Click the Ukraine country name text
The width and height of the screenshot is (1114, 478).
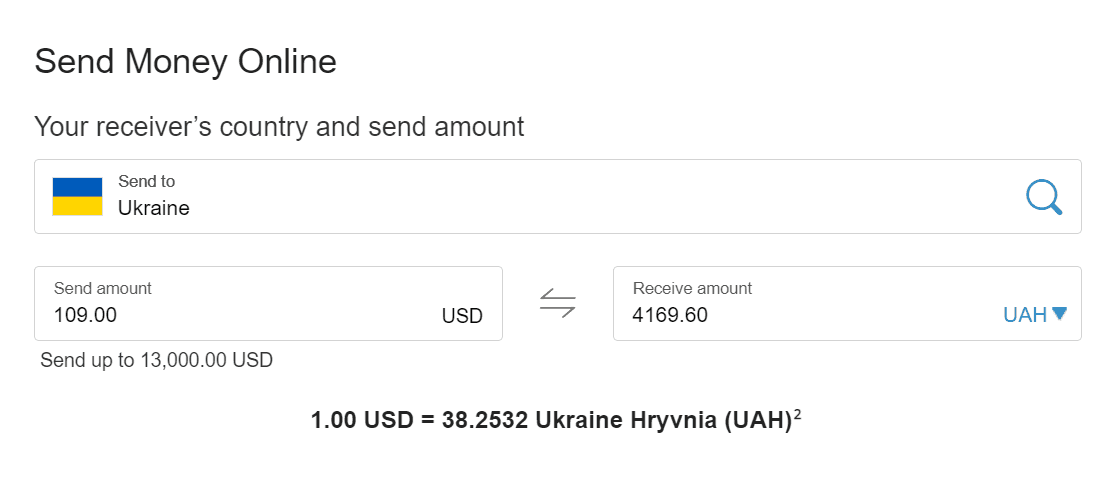(x=153, y=208)
